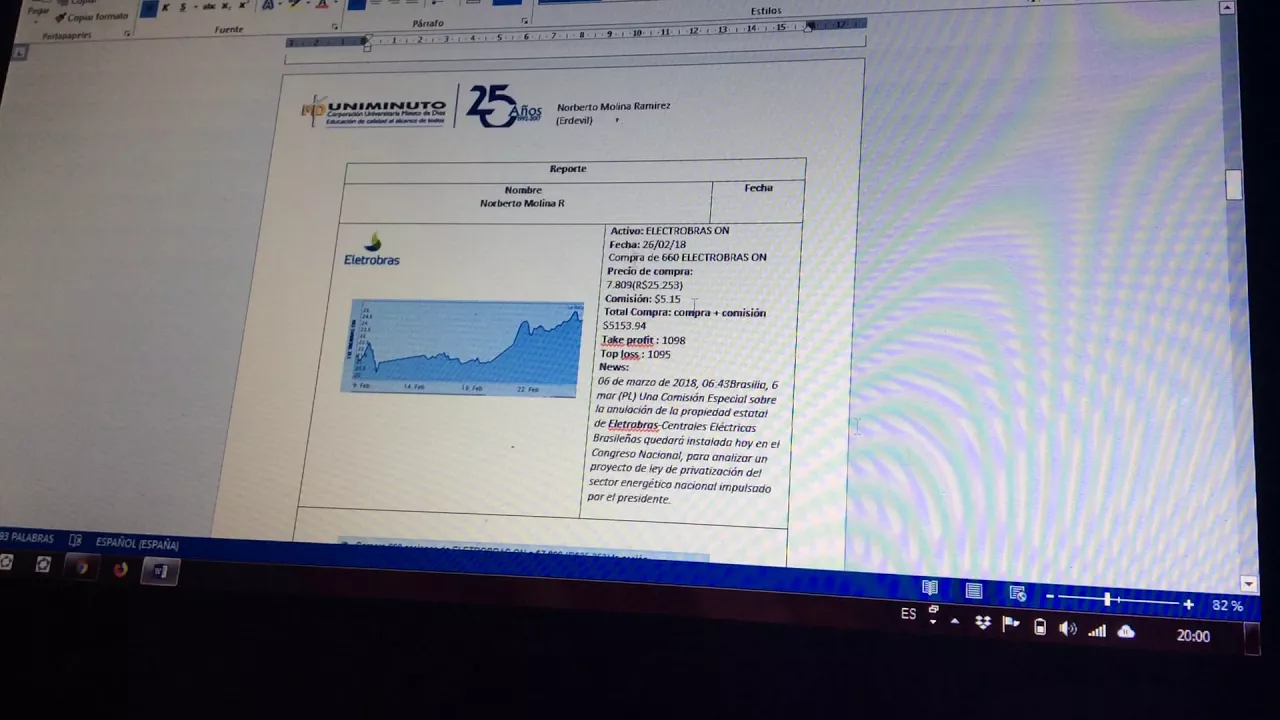Click the ES input language indicator
This screenshot has height=720, width=1280.
(x=908, y=614)
